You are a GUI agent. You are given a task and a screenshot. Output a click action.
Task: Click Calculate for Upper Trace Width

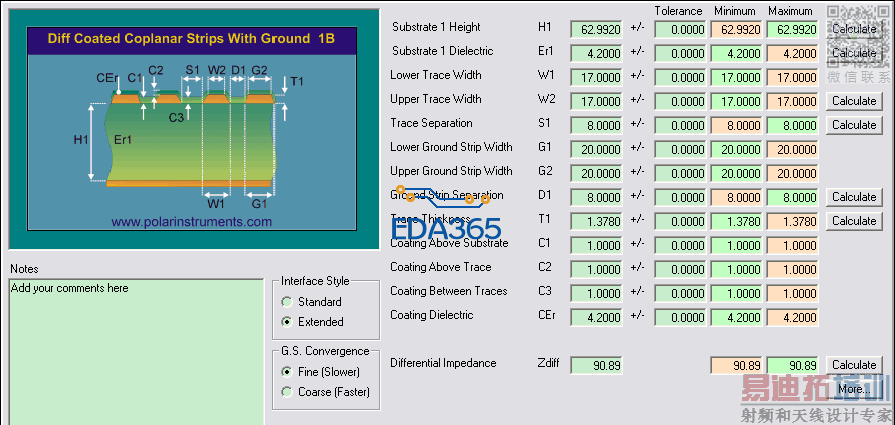(854, 101)
